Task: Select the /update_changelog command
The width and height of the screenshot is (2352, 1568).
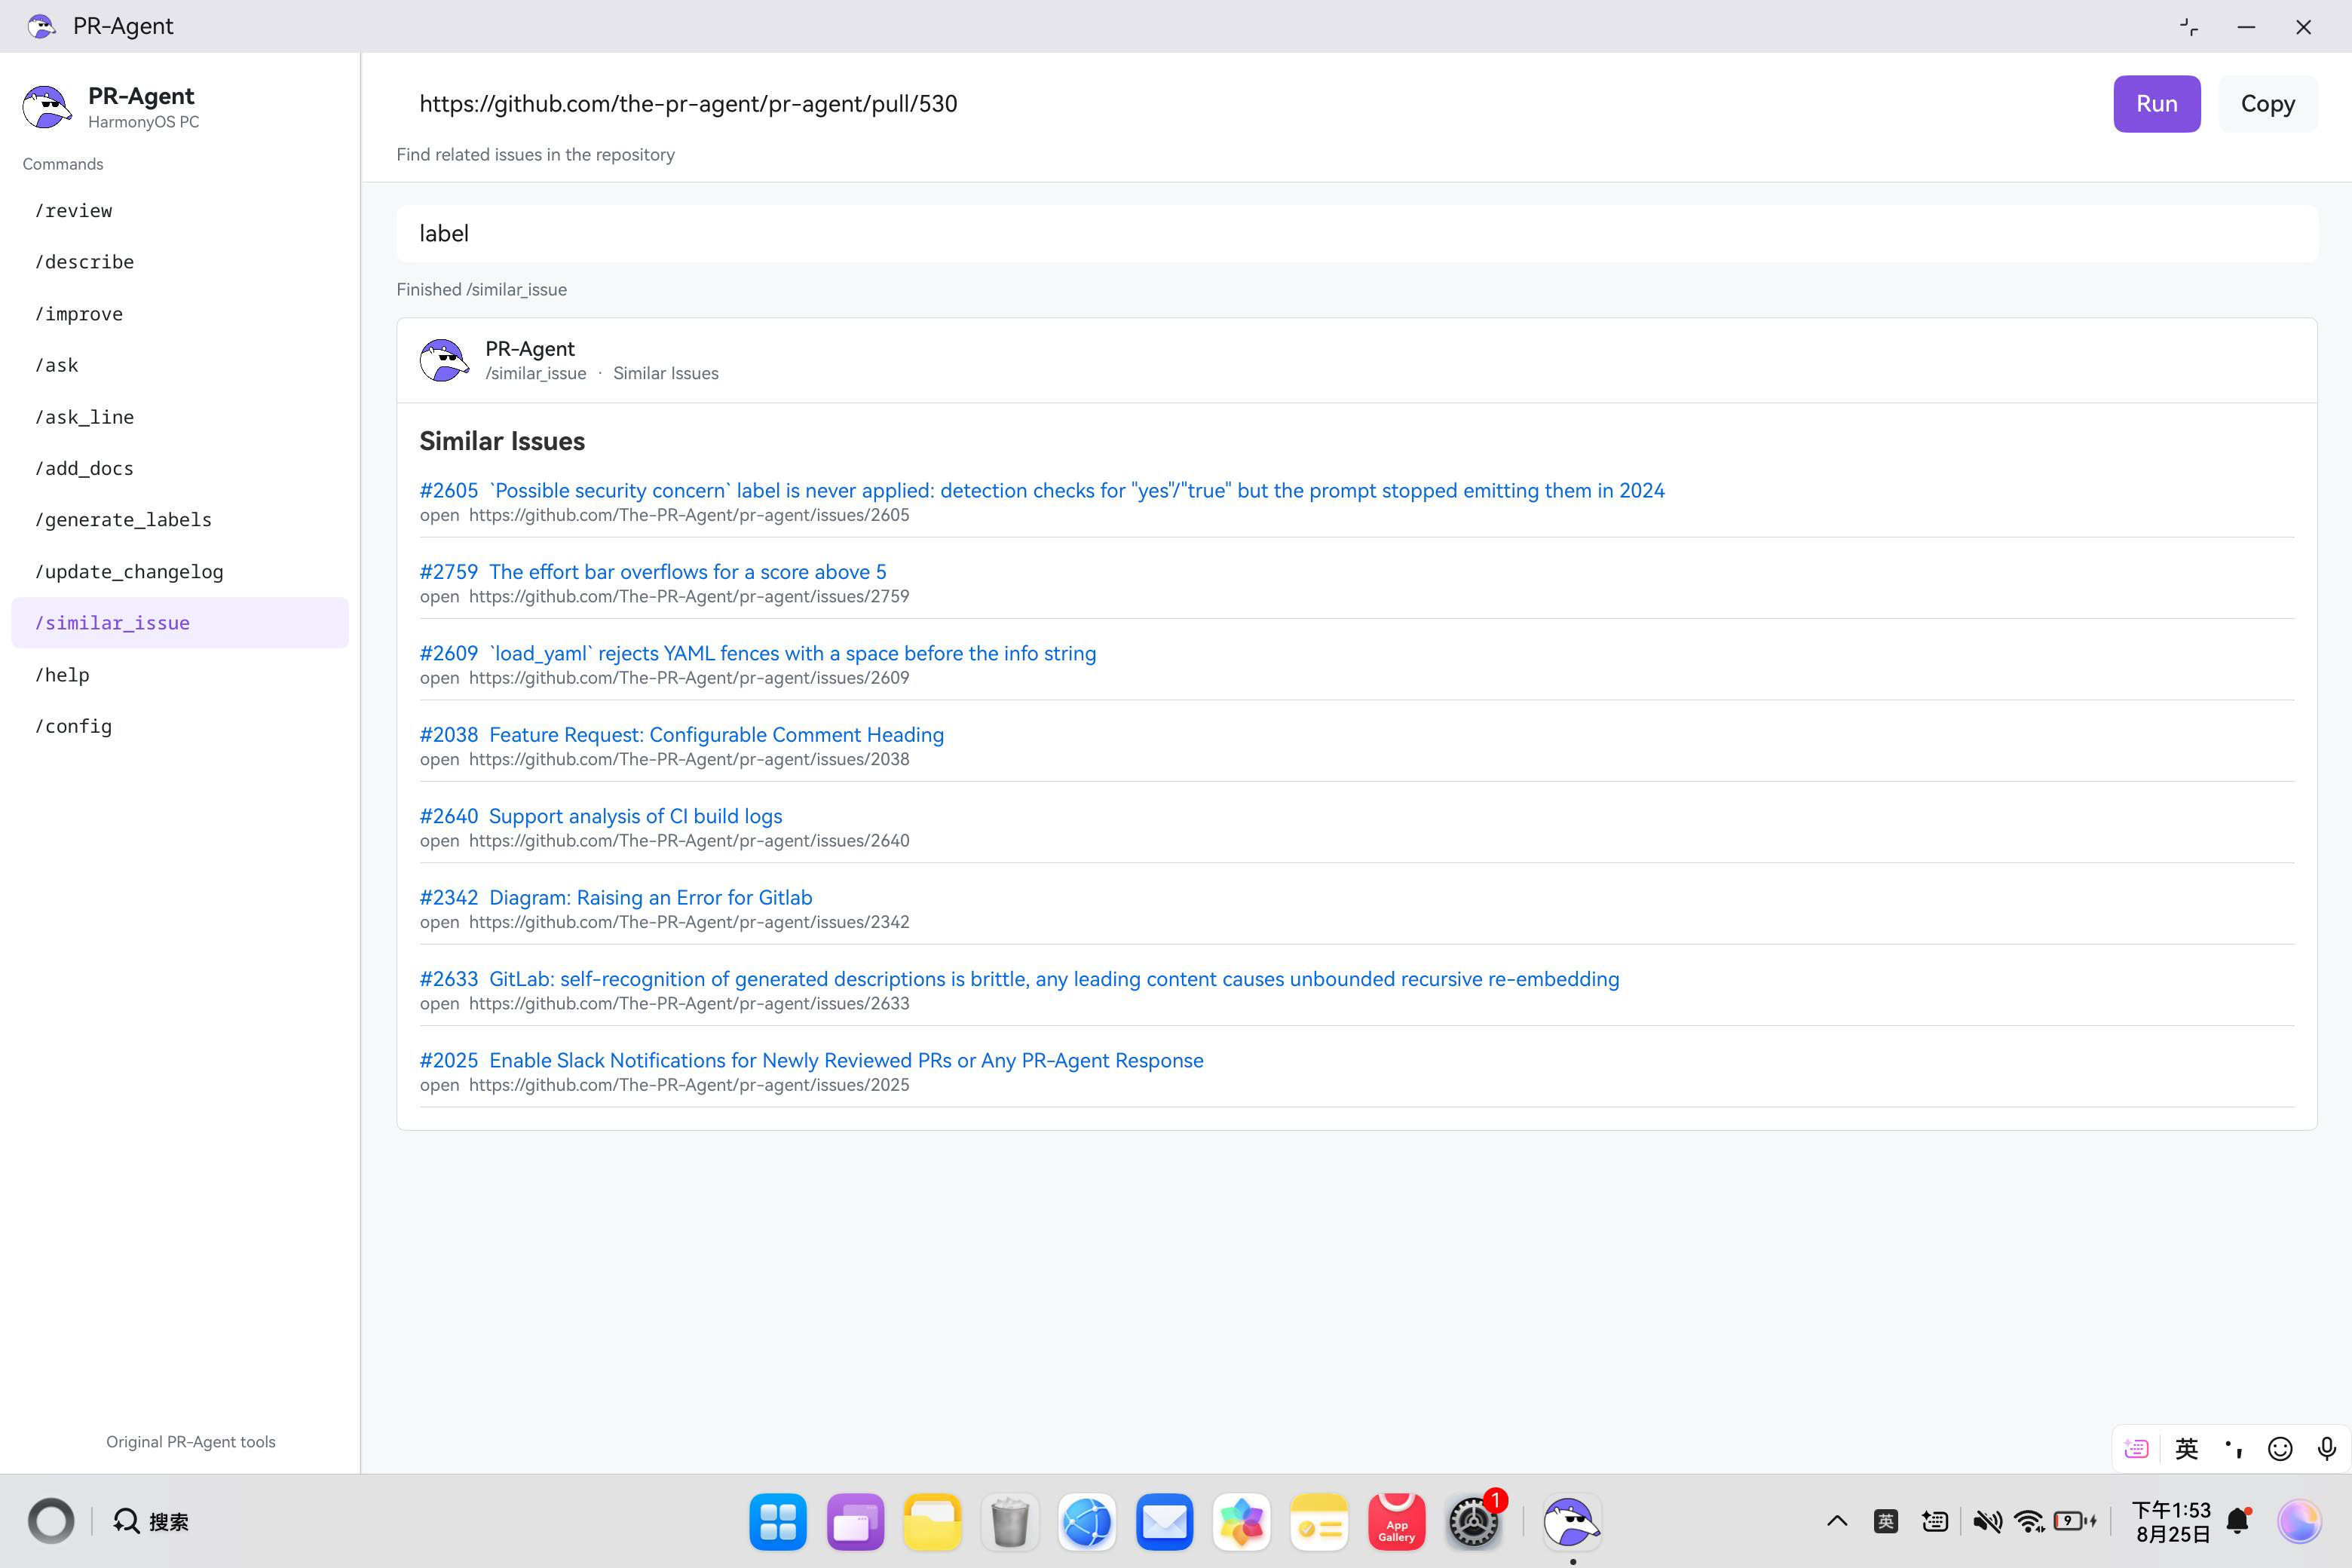Action: pos(180,572)
